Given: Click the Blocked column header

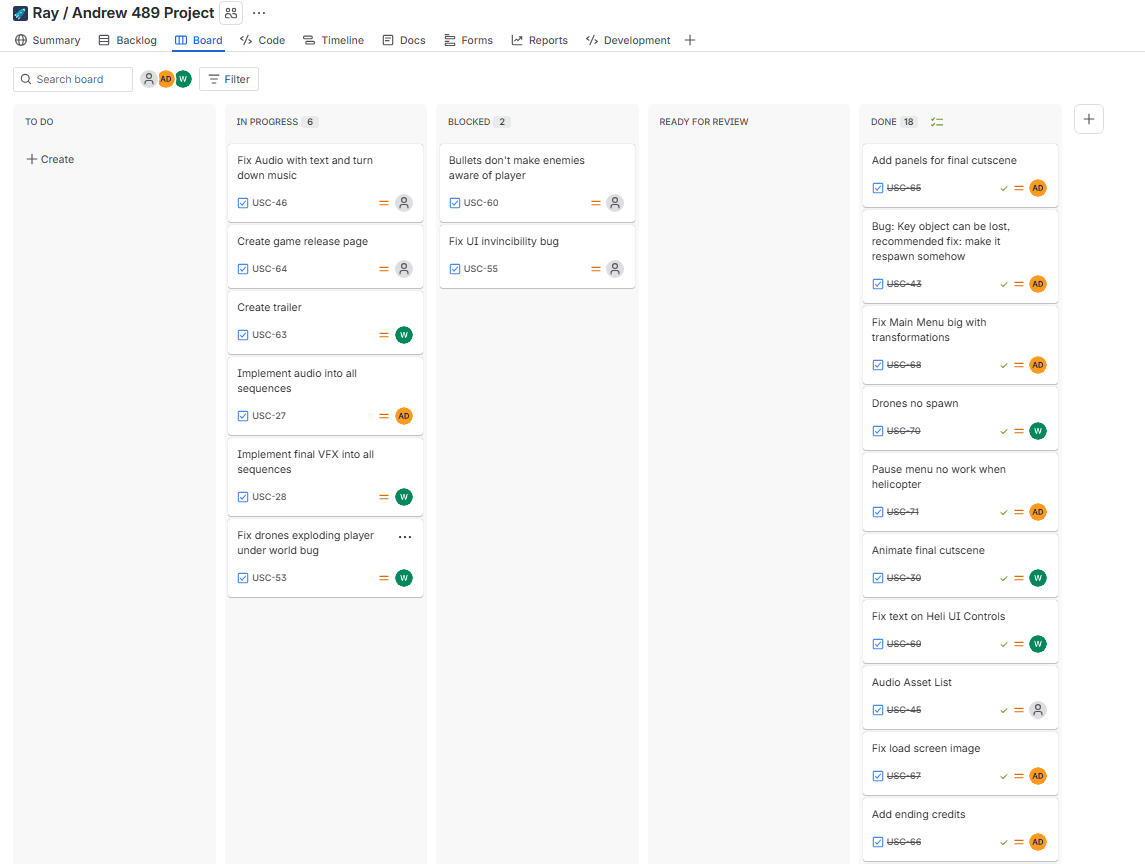Looking at the screenshot, I should pos(469,122).
